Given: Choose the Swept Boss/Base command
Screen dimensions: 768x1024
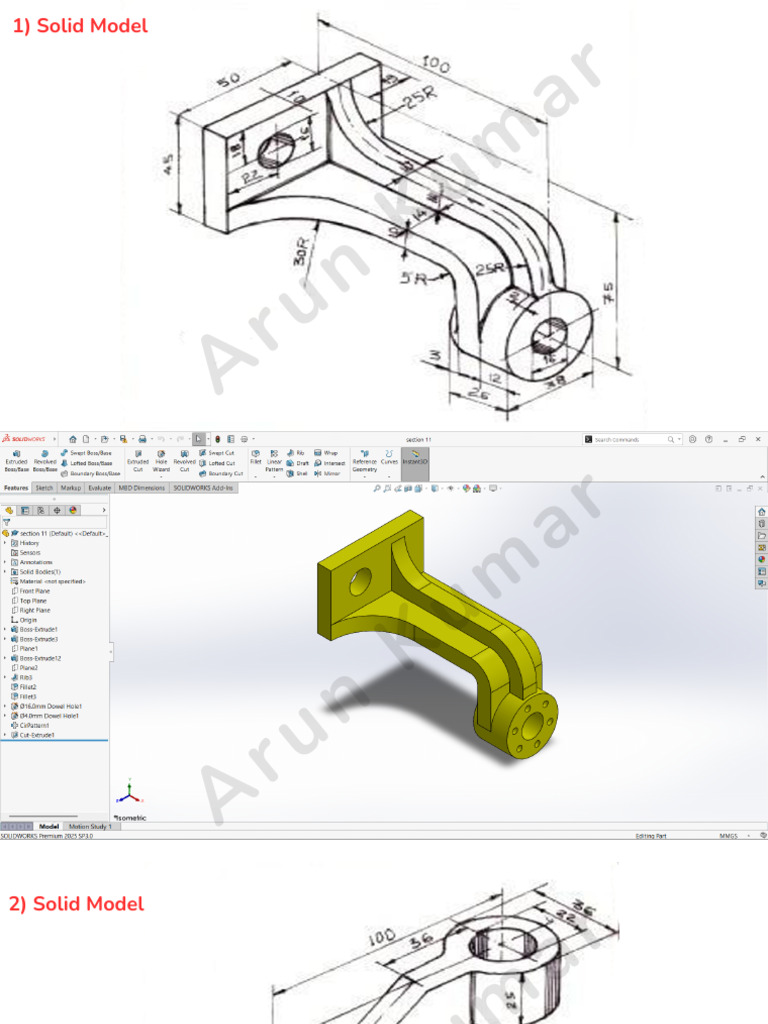Looking at the screenshot, I should click(86, 453).
